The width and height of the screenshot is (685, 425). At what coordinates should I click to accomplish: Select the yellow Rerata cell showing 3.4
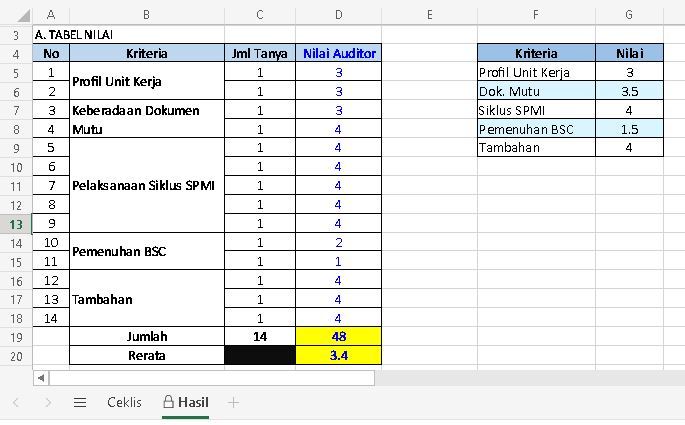pyautogui.click(x=340, y=355)
